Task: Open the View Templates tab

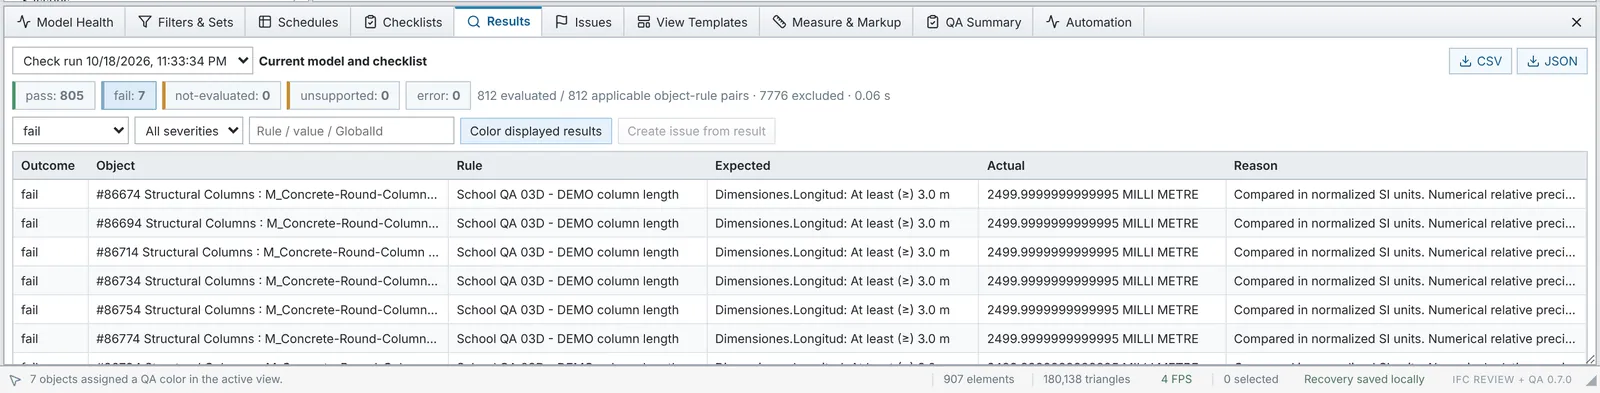Action: point(692,22)
